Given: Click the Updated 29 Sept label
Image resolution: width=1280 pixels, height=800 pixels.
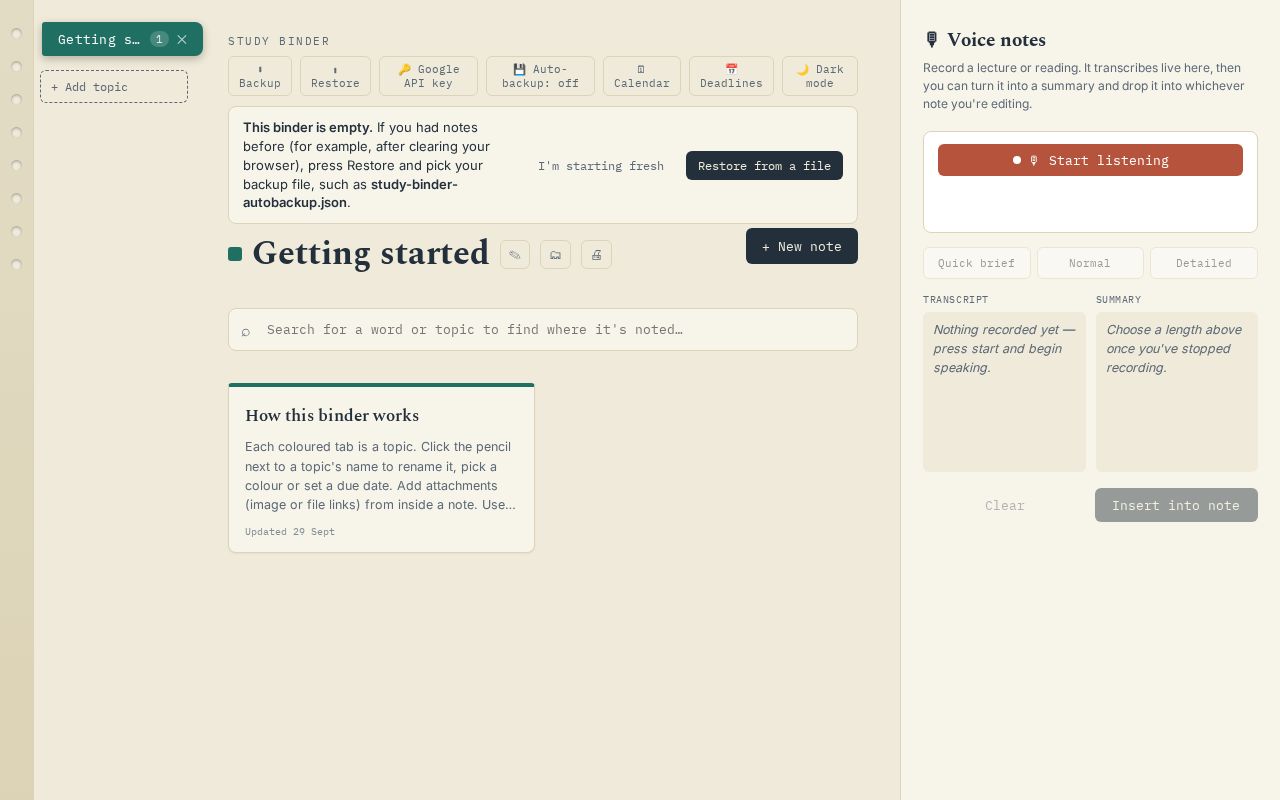Looking at the screenshot, I should pos(290,532).
